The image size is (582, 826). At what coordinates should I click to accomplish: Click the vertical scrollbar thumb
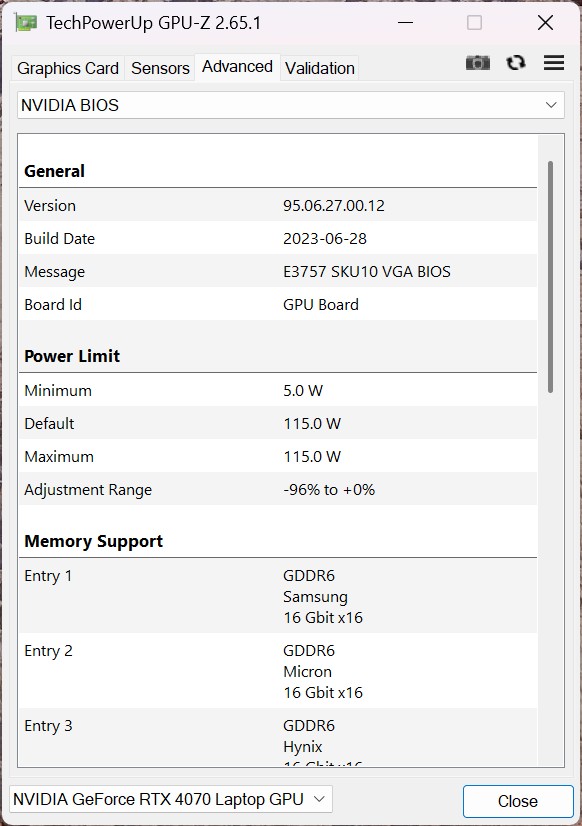[550, 277]
